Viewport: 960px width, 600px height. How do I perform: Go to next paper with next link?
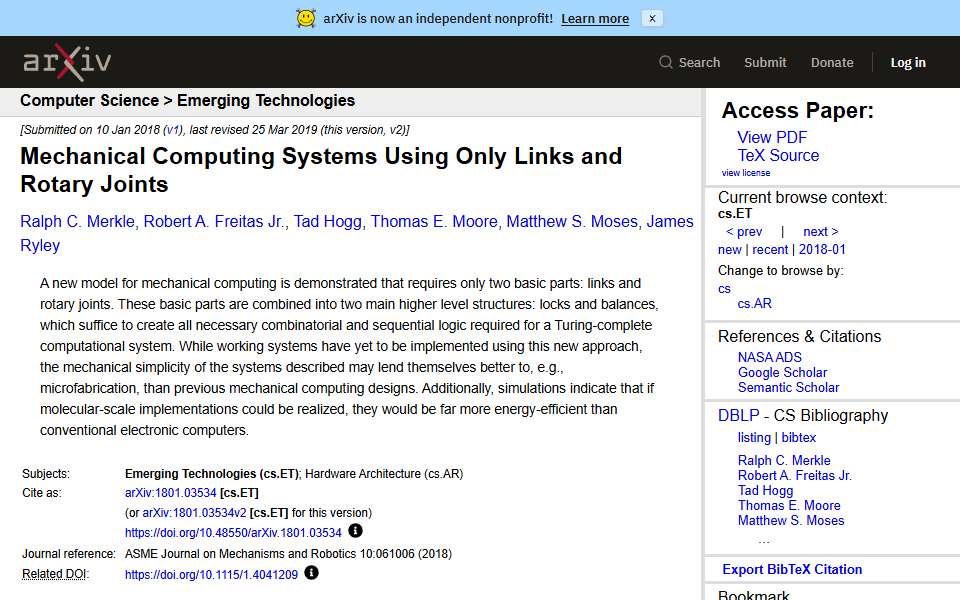click(821, 231)
